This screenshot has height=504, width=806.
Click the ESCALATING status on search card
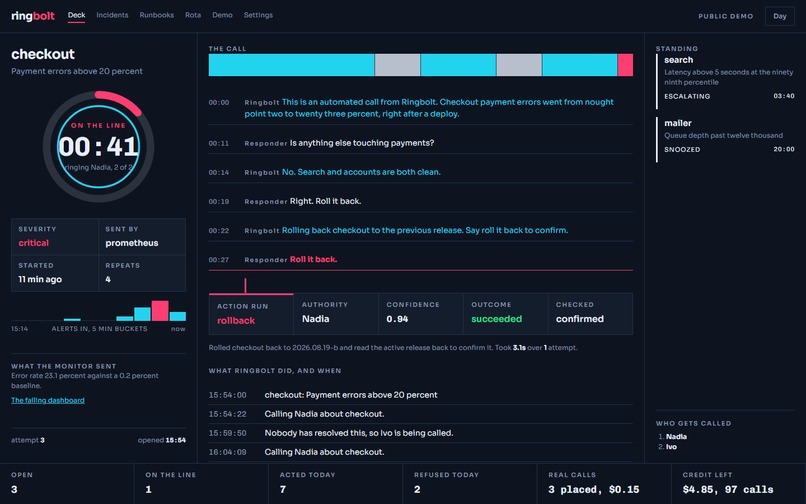point(687,96)
